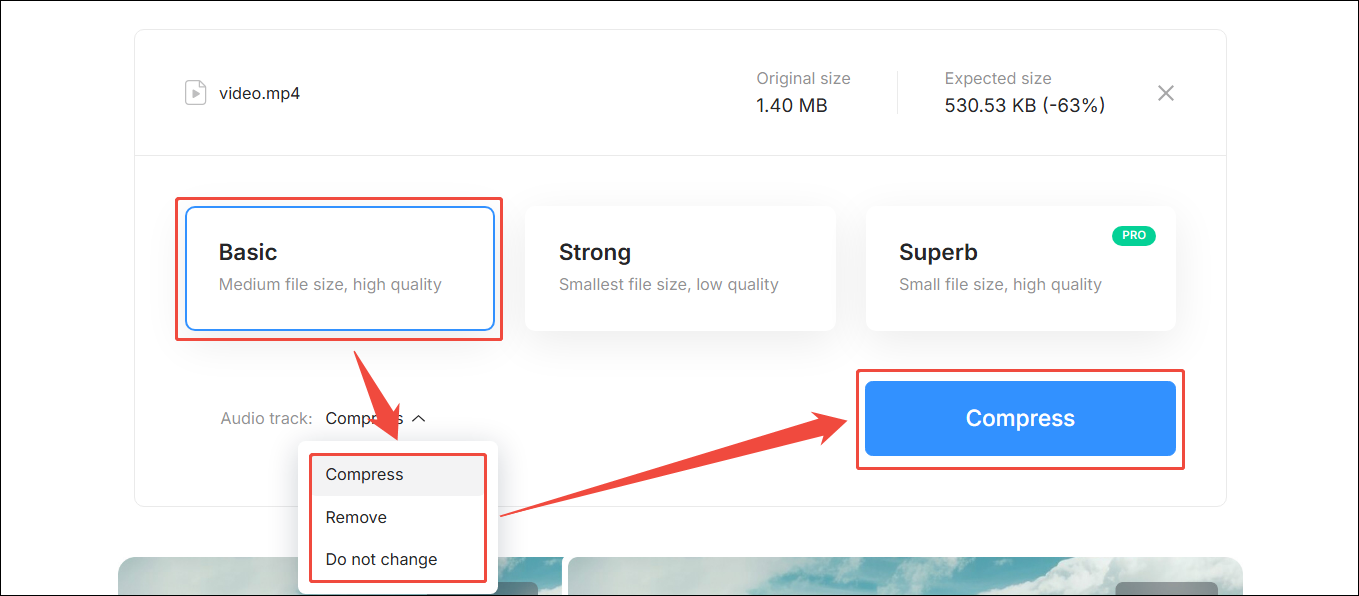Select the Superb compression preset
1359x596 pixels.
tap(1020, 268)
